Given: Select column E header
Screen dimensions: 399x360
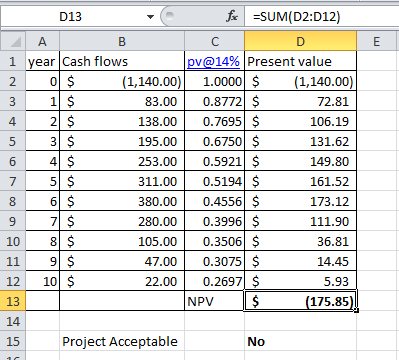Looking at the screenshot, I should click(377, 42).
